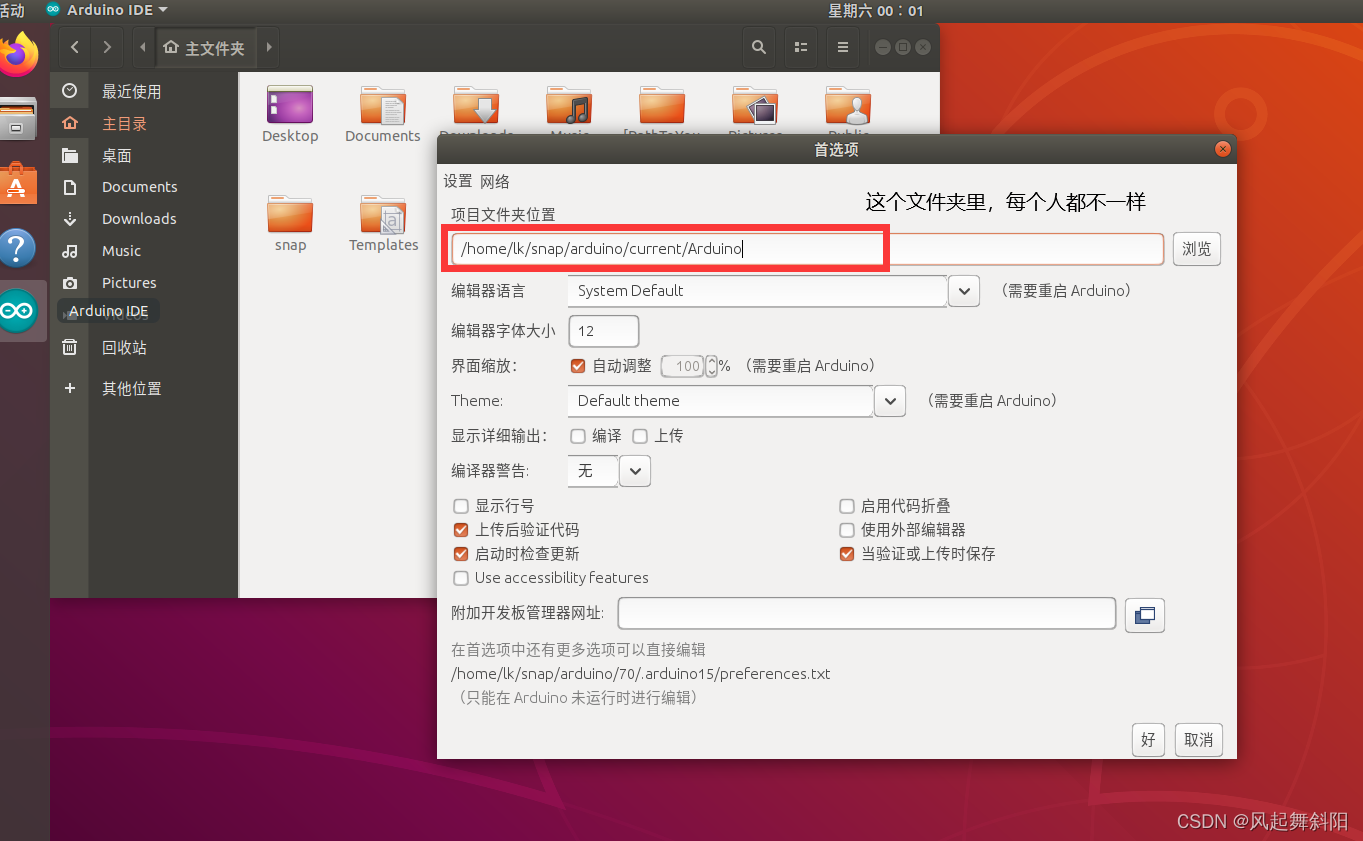This screenshot has height=841, width=1363.
Task: Open the Files hamburger menu
Action: (843, 47)
